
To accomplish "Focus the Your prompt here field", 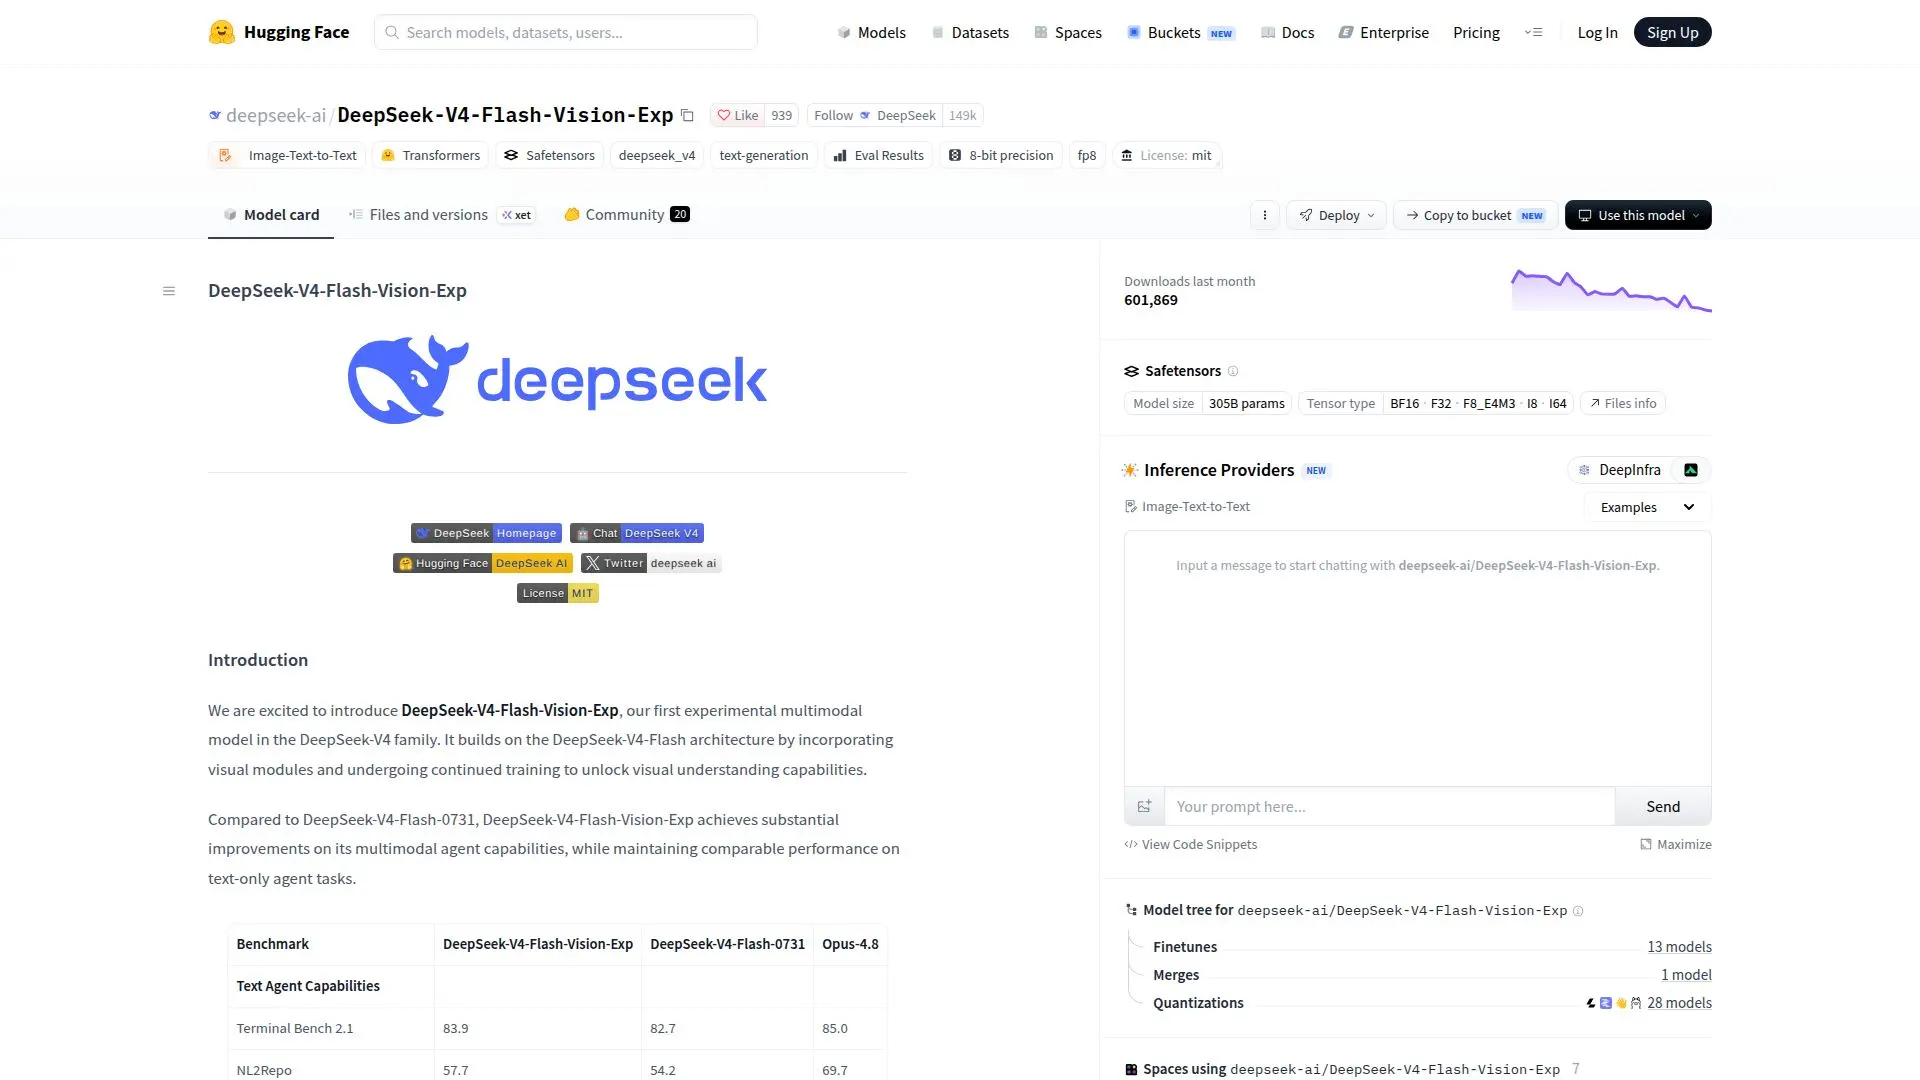I will pyautogui.click(x=1390, y=806).
